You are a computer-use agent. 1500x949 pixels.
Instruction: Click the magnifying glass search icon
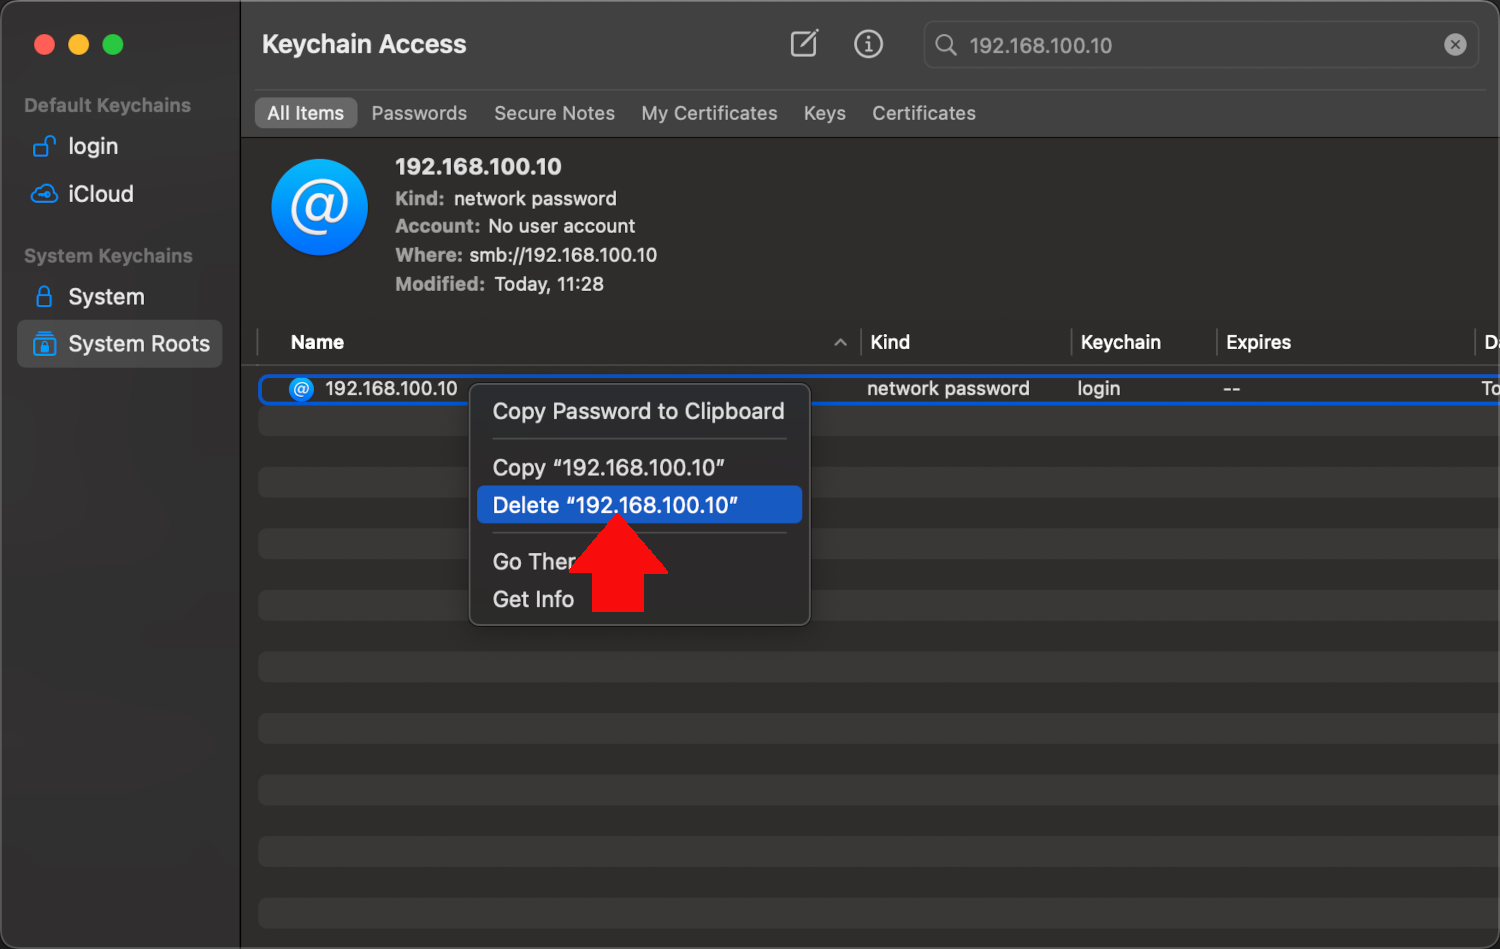[x=945, y=45]
